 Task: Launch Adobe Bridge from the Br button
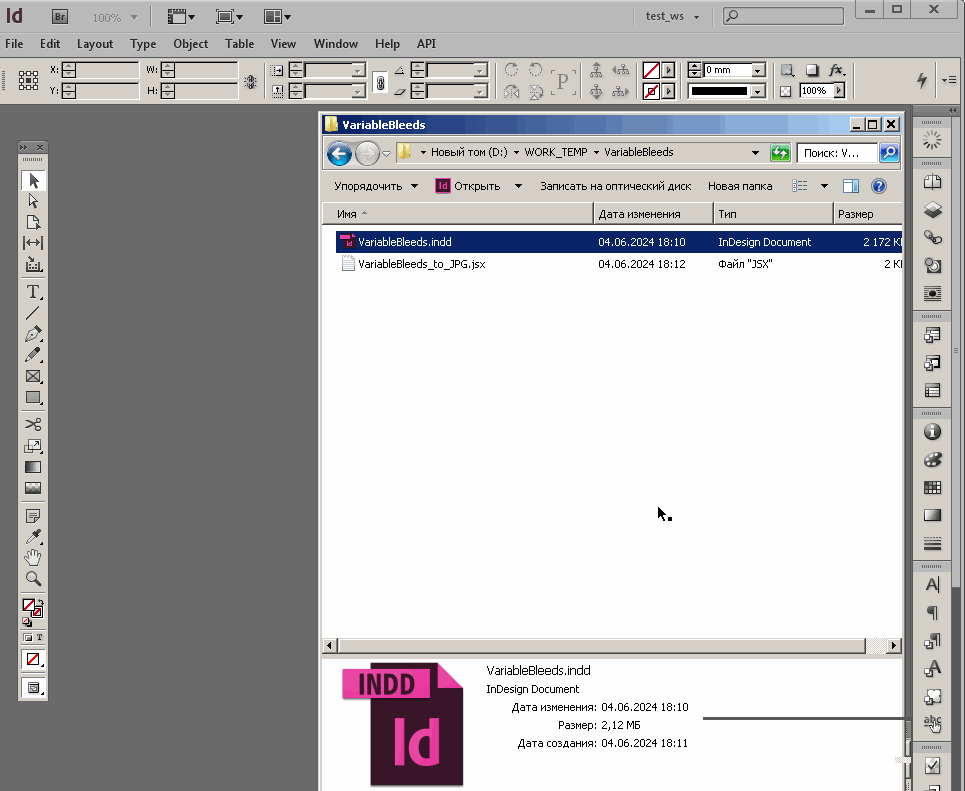point(60,17)
